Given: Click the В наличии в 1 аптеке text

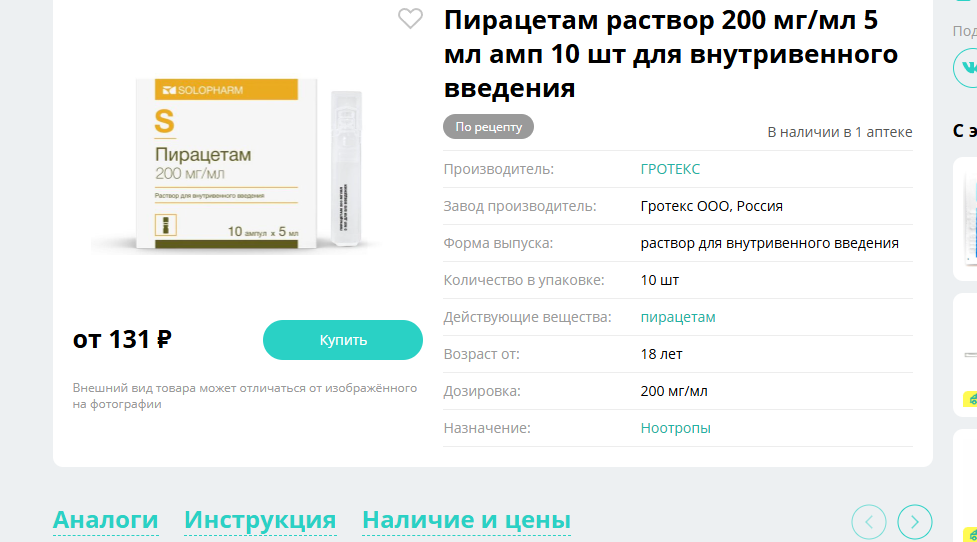Looking at the screenshot, I should pos(839,132).
